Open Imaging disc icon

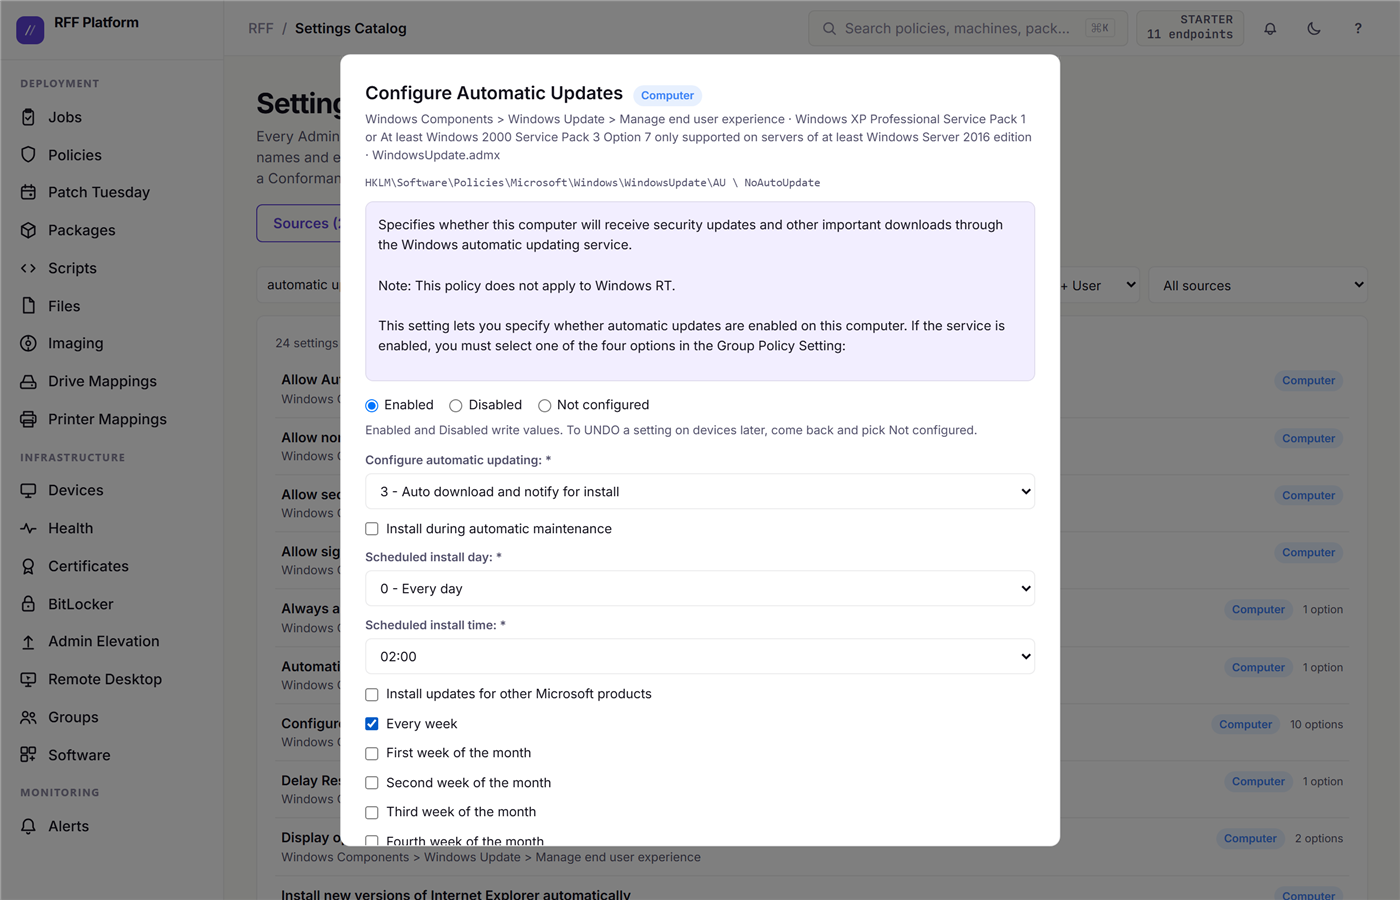[x=28, y=343]
